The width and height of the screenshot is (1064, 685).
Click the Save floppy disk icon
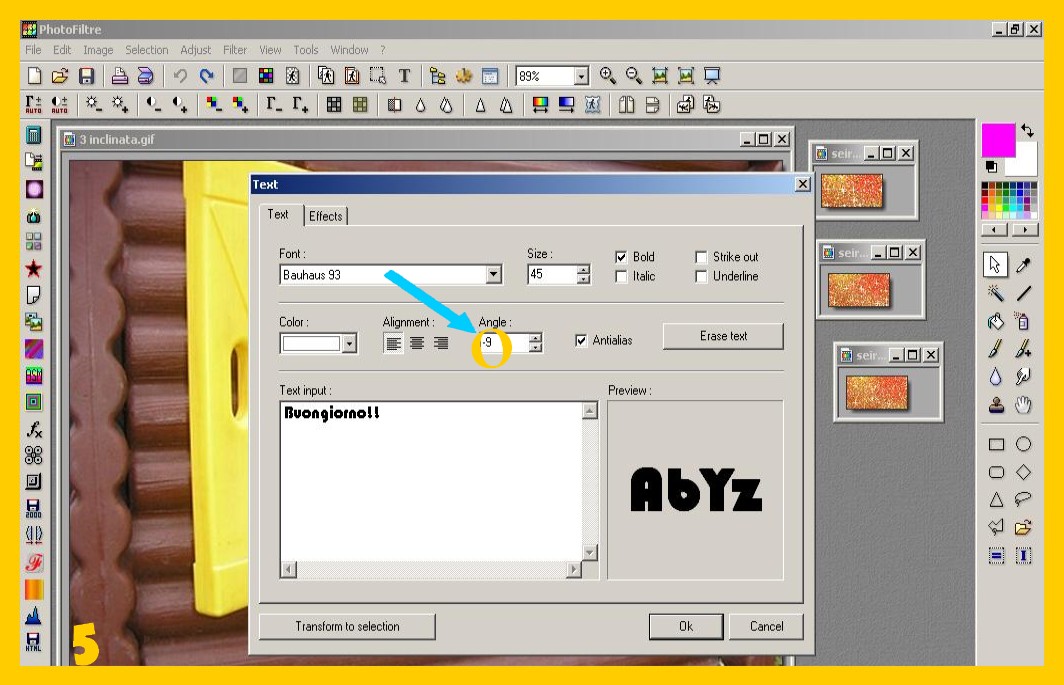[86, 76]
